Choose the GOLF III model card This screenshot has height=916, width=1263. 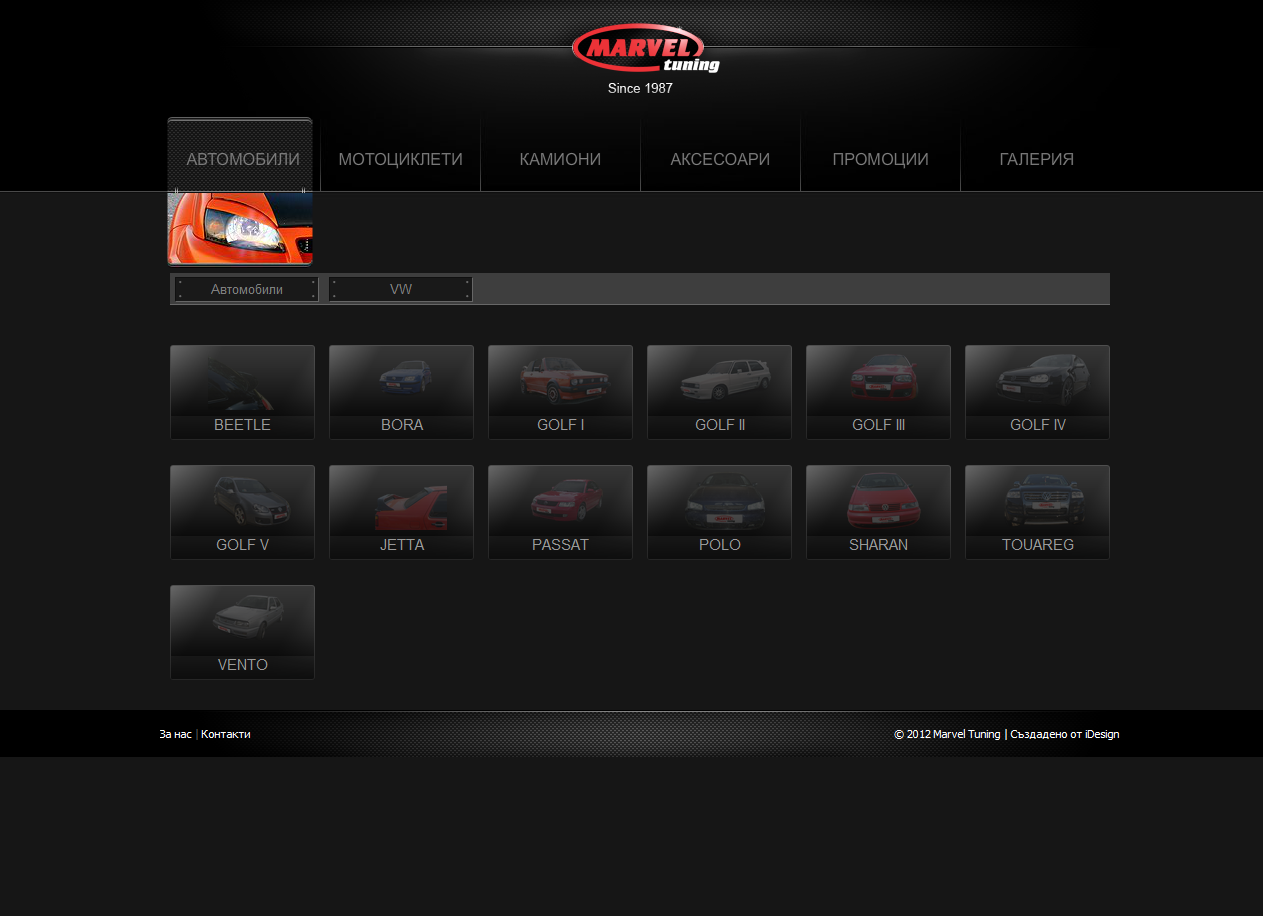point(878,392)
